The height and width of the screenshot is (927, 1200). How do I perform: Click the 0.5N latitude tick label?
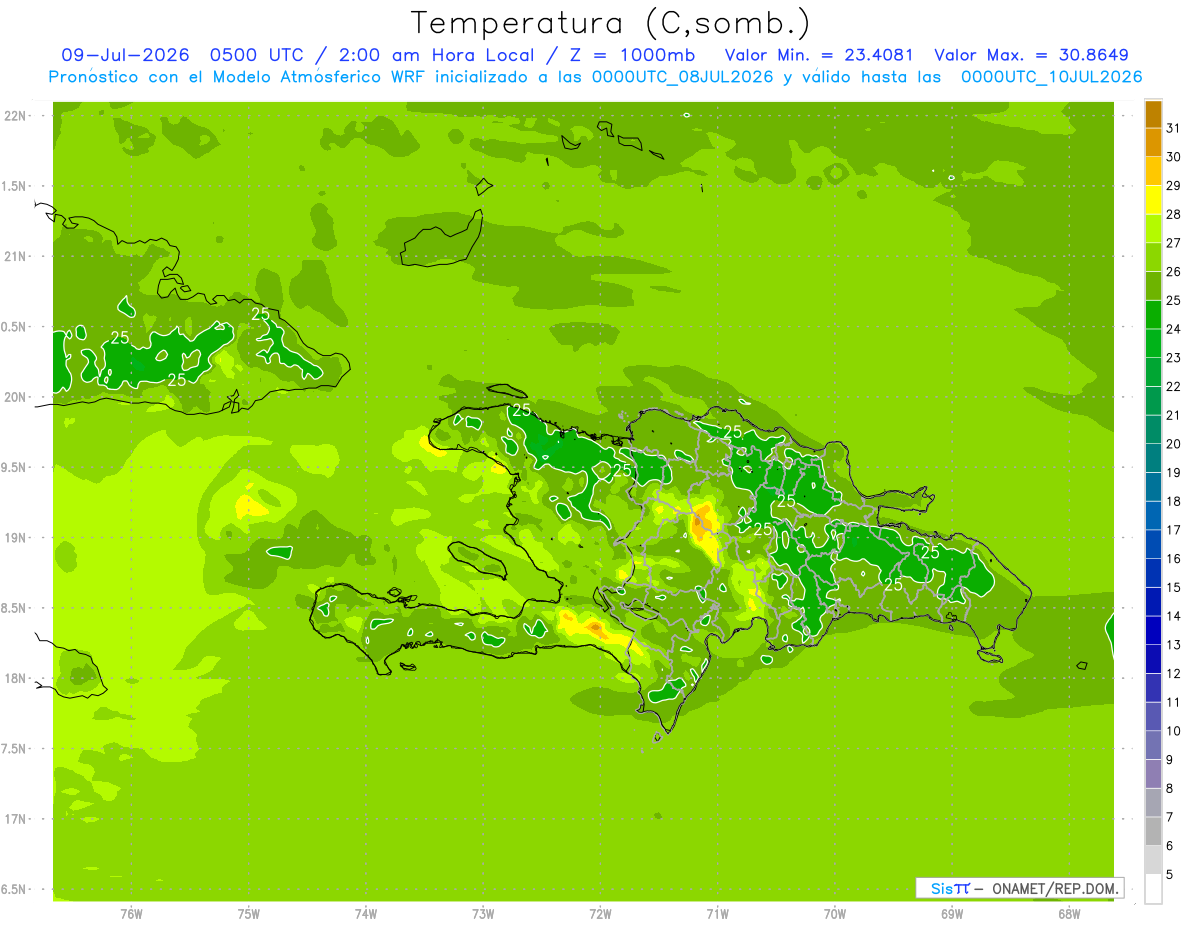(14, 327)
